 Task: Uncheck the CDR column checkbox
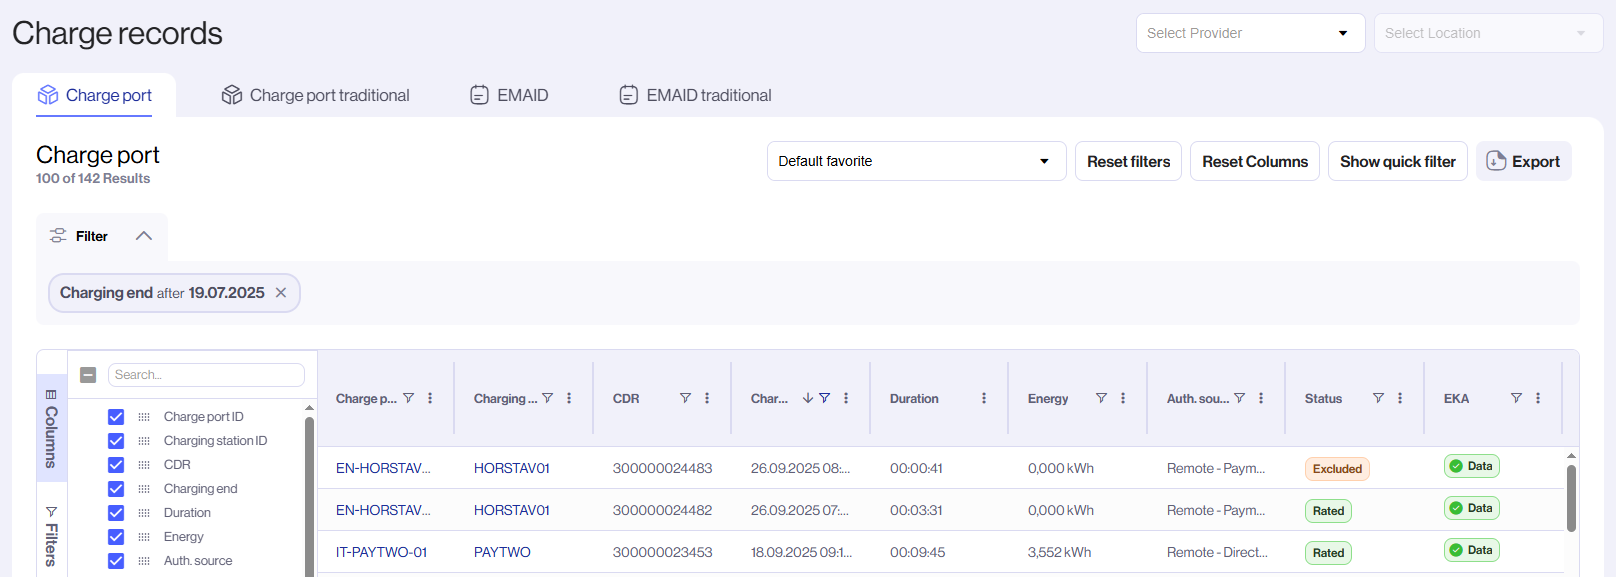(116, 465)
